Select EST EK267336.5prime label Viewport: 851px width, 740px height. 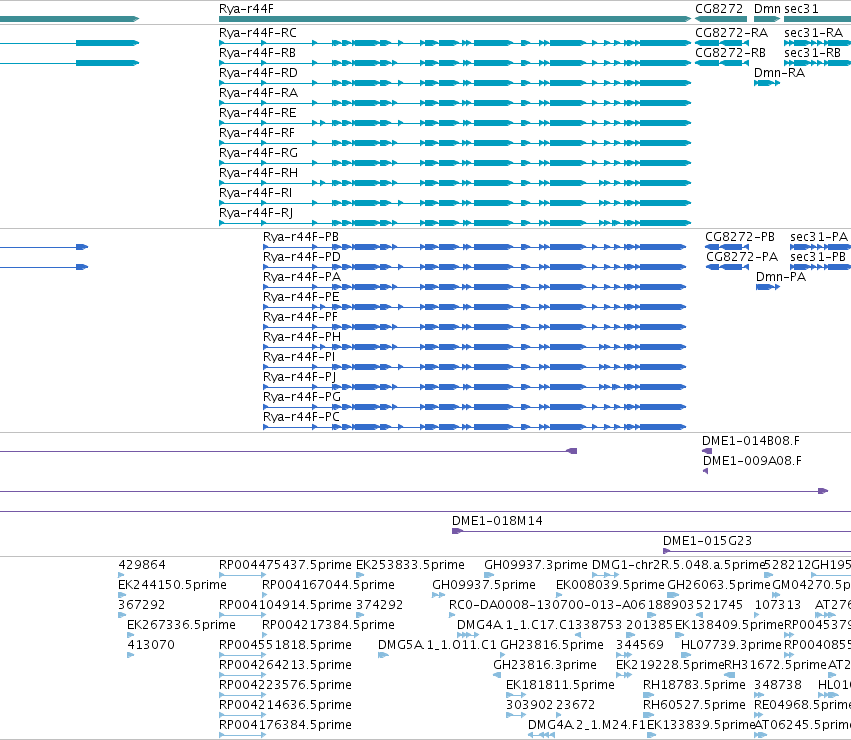coord(181,625)
